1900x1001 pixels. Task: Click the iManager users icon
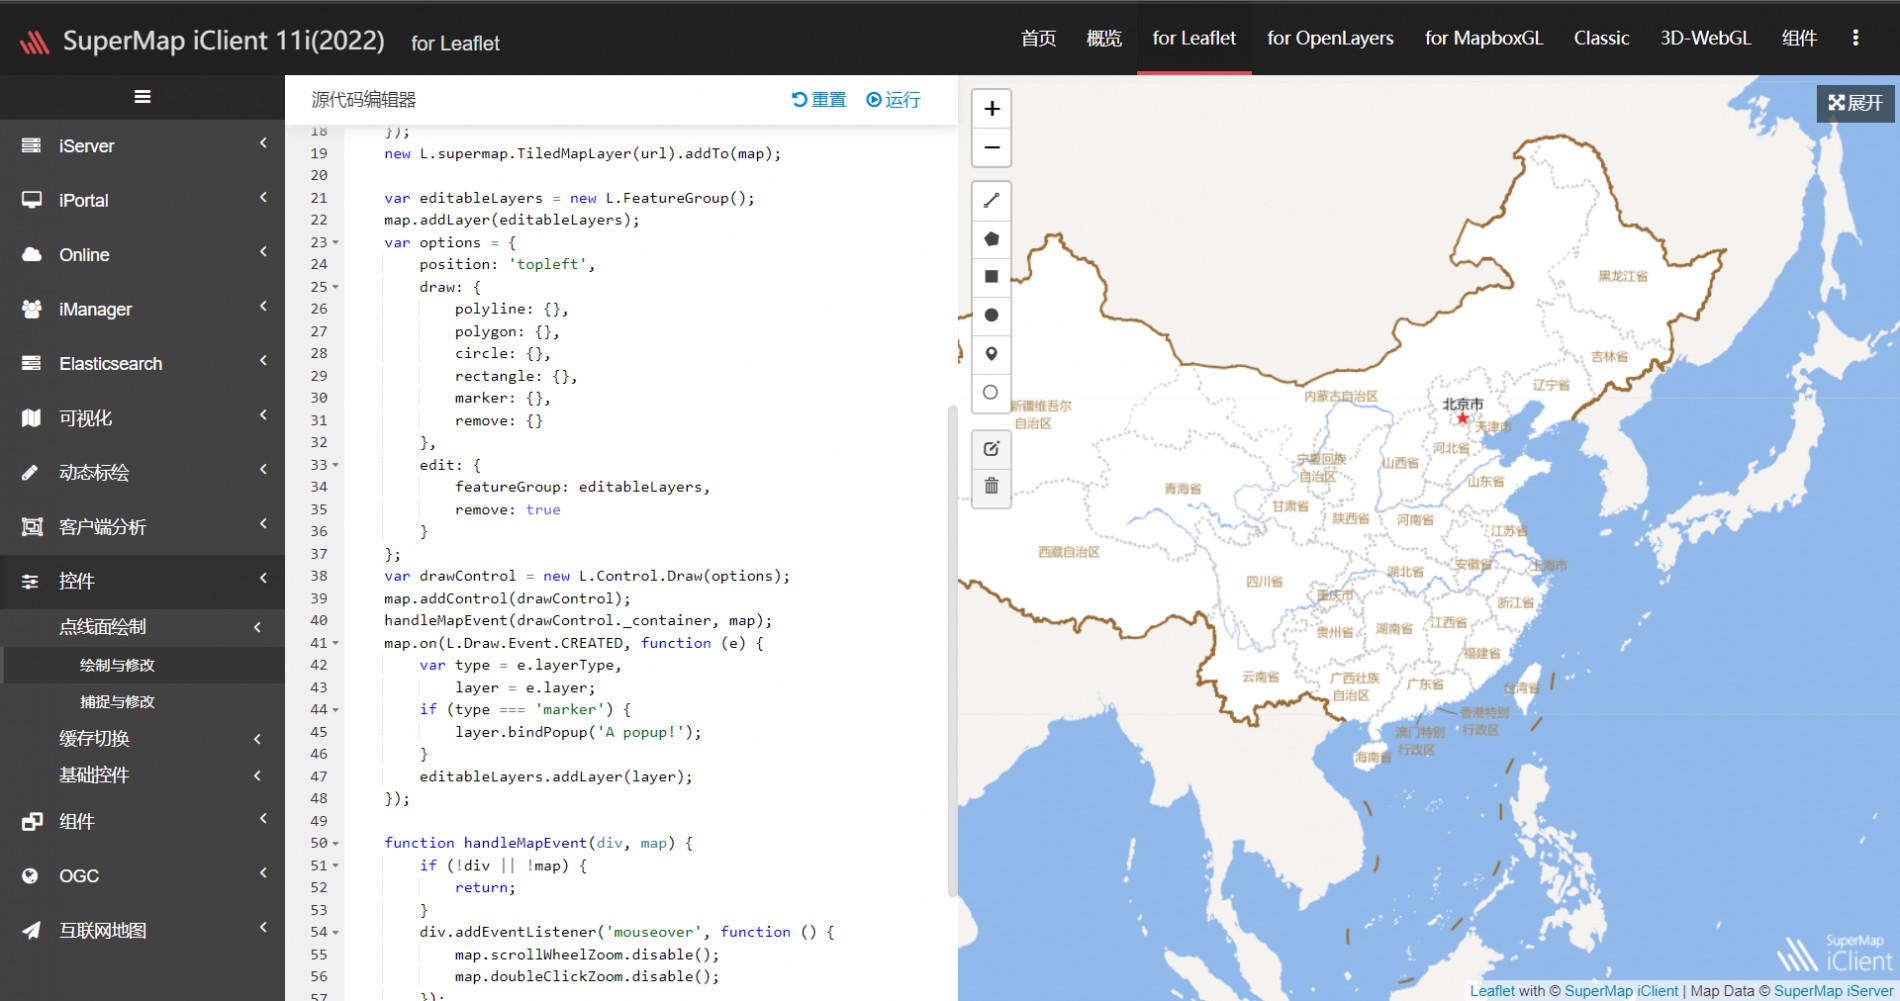click(x=32, y=309)
